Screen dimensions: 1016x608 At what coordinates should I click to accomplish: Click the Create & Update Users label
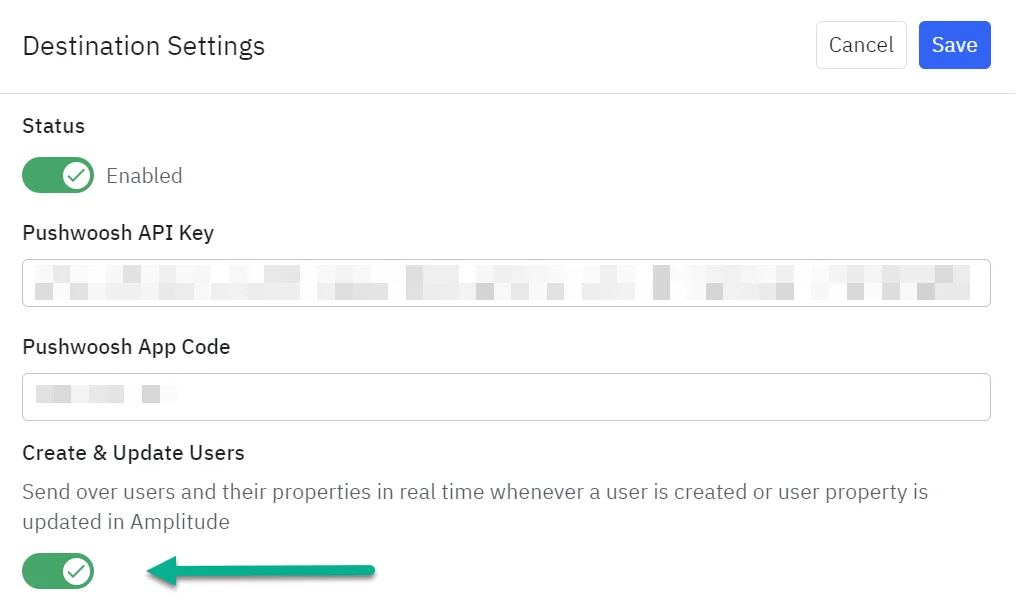point(133,453)
